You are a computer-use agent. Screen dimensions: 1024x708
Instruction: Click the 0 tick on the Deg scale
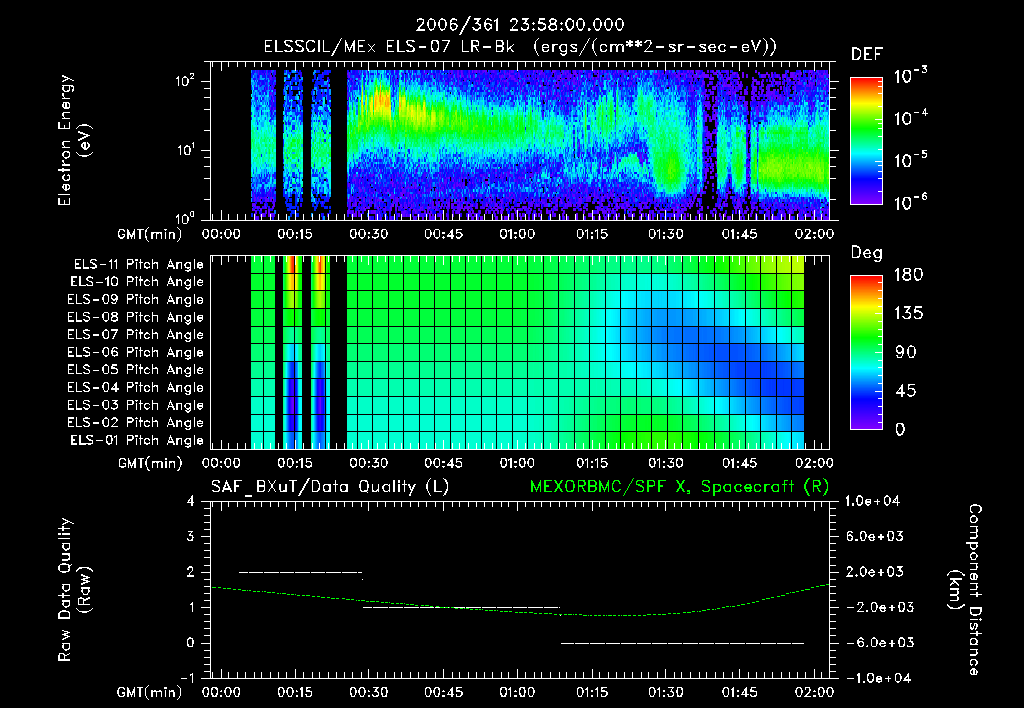(x=900, y=429)
